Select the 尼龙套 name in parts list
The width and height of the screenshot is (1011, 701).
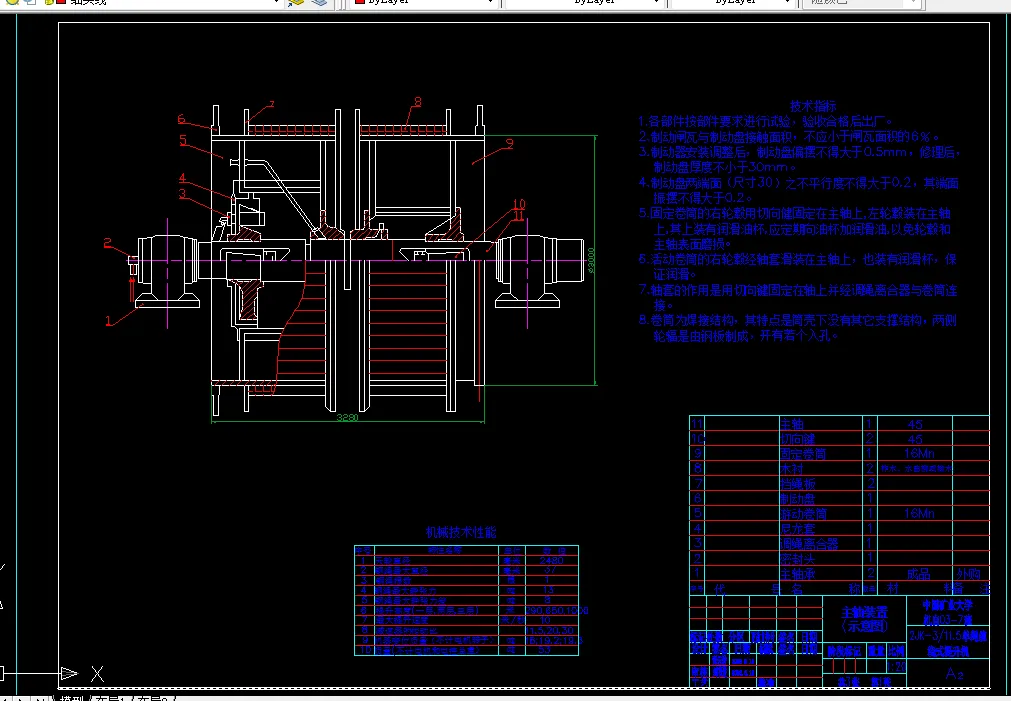pyautogui.click(x=798, y=529)
